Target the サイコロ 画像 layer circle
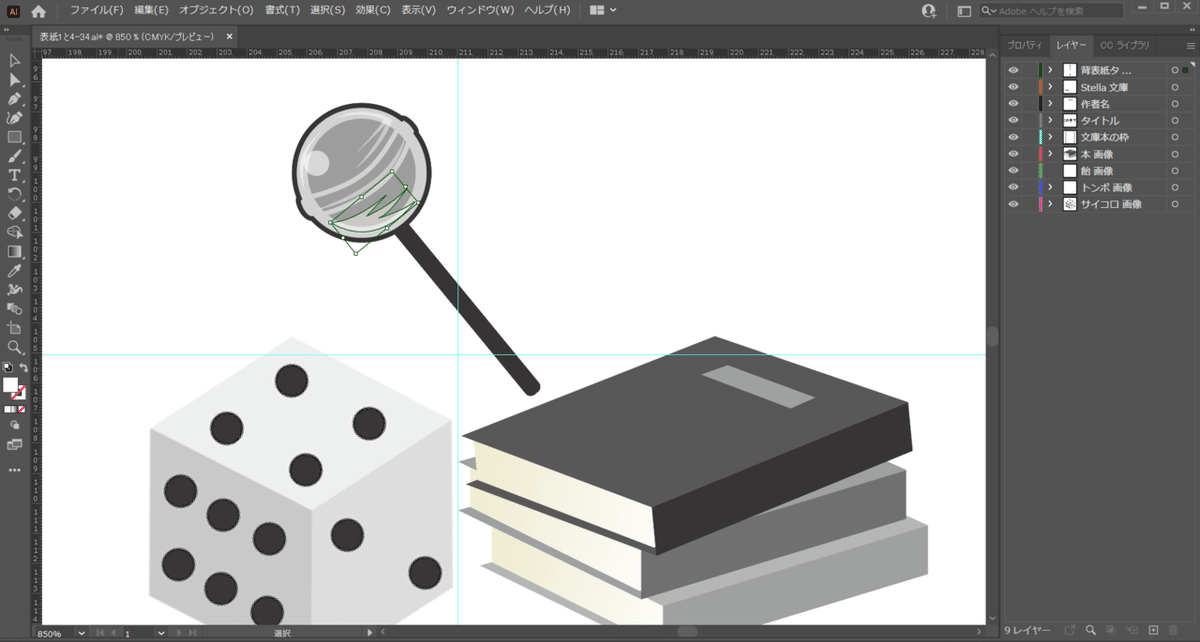Viewport: 1200px width, 642px height. click(x=1175, y=204)
